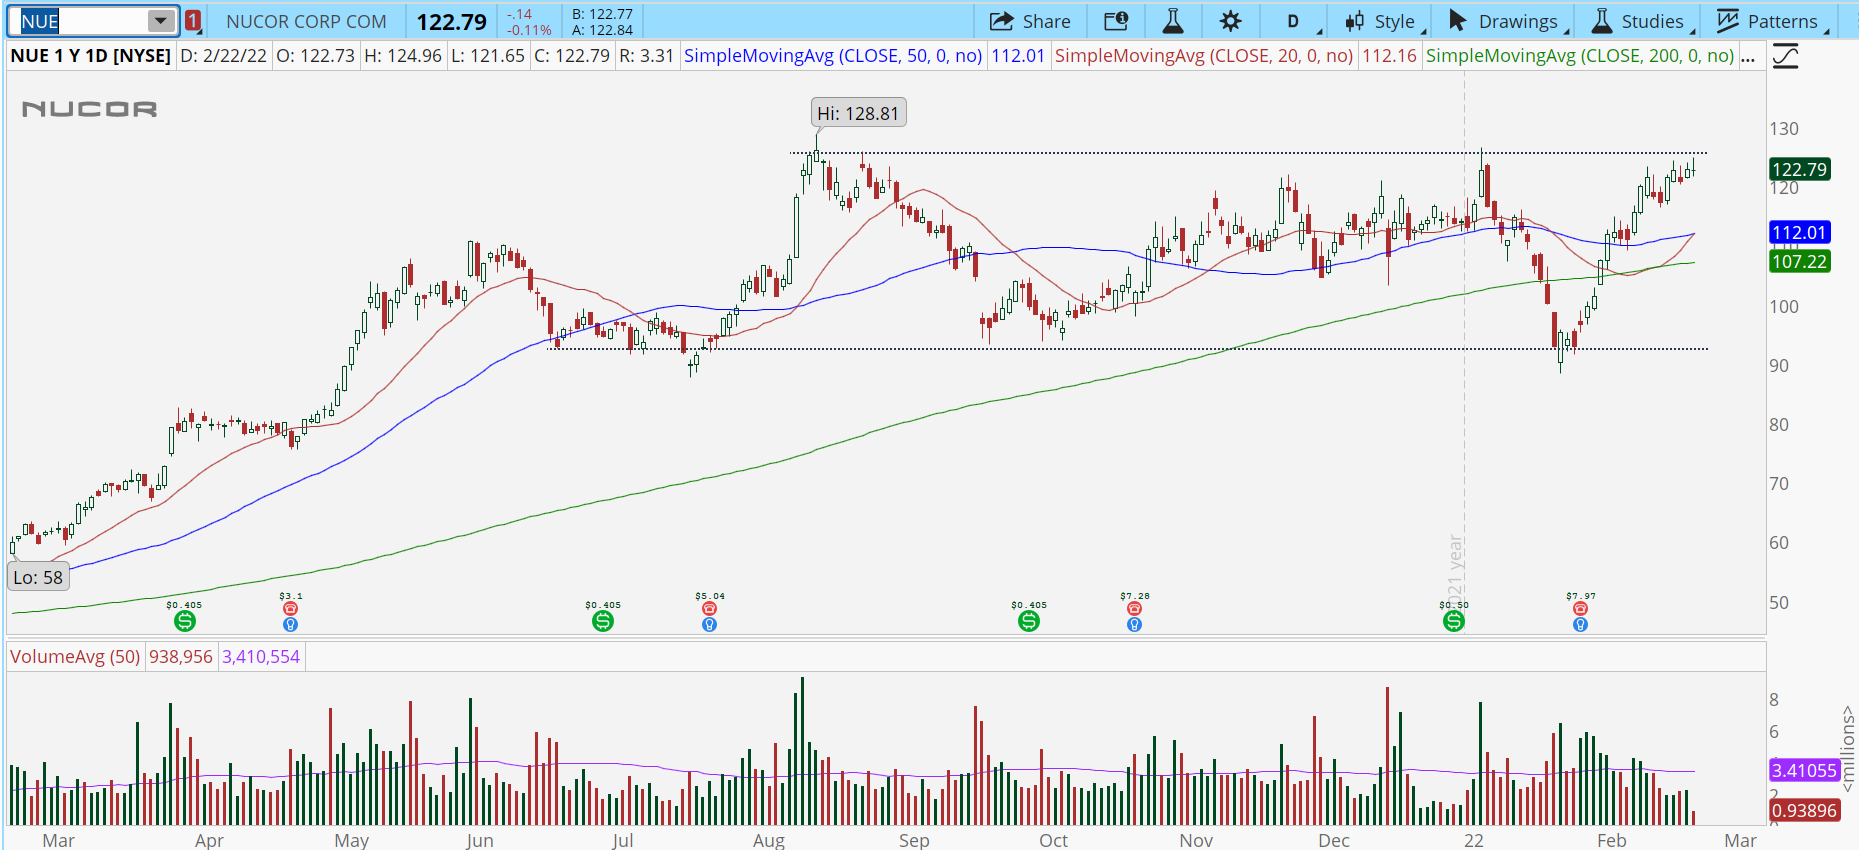
Task: Click the ellipsis after the 200 SMA label
Action: point(1748,56)
